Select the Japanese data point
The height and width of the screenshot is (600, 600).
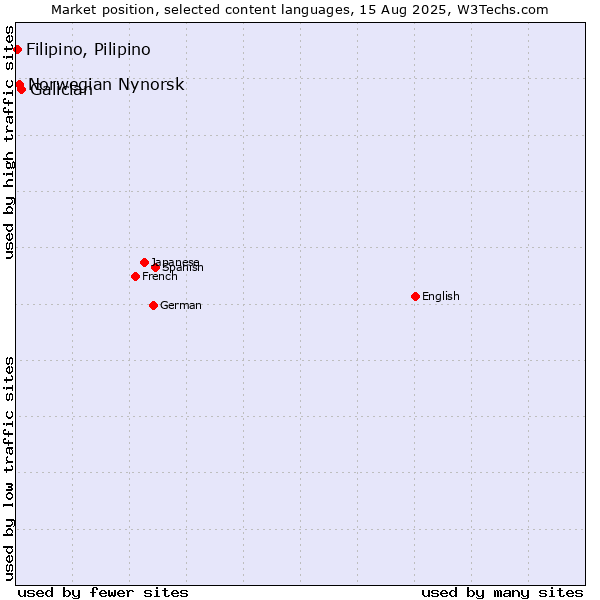click(144, 262)
